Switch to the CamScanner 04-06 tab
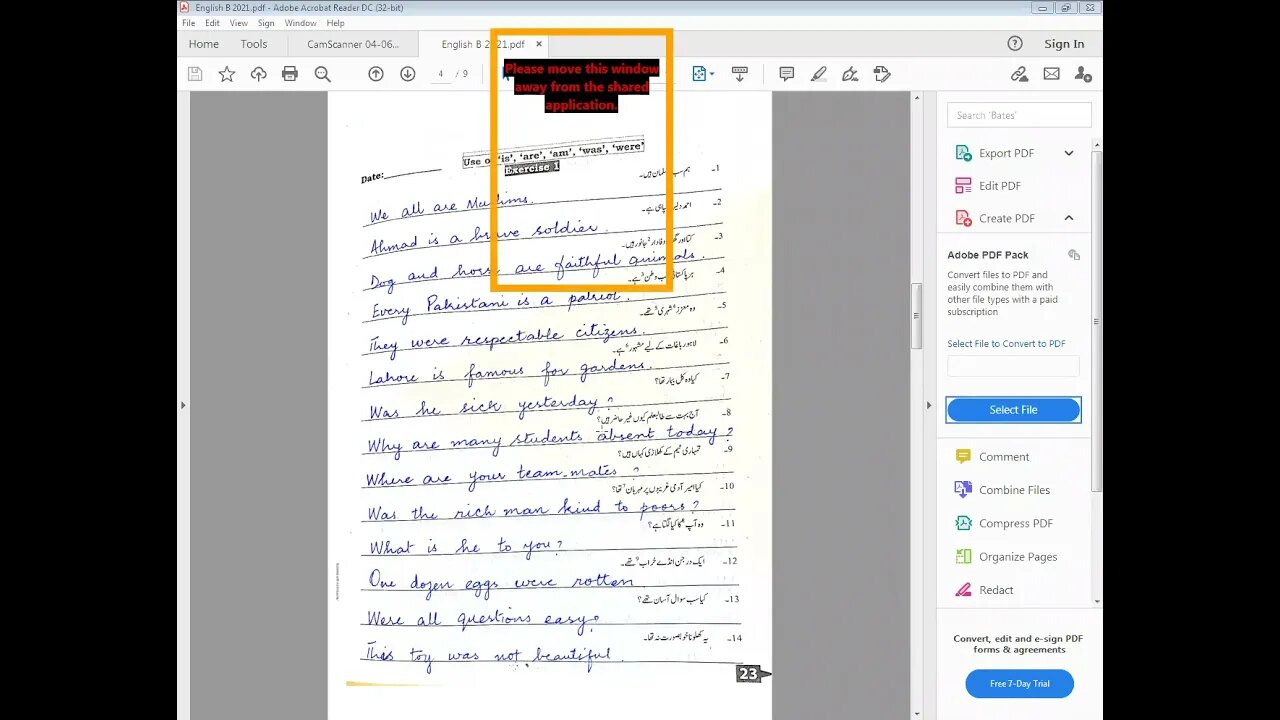 click(x=353, y=44)
